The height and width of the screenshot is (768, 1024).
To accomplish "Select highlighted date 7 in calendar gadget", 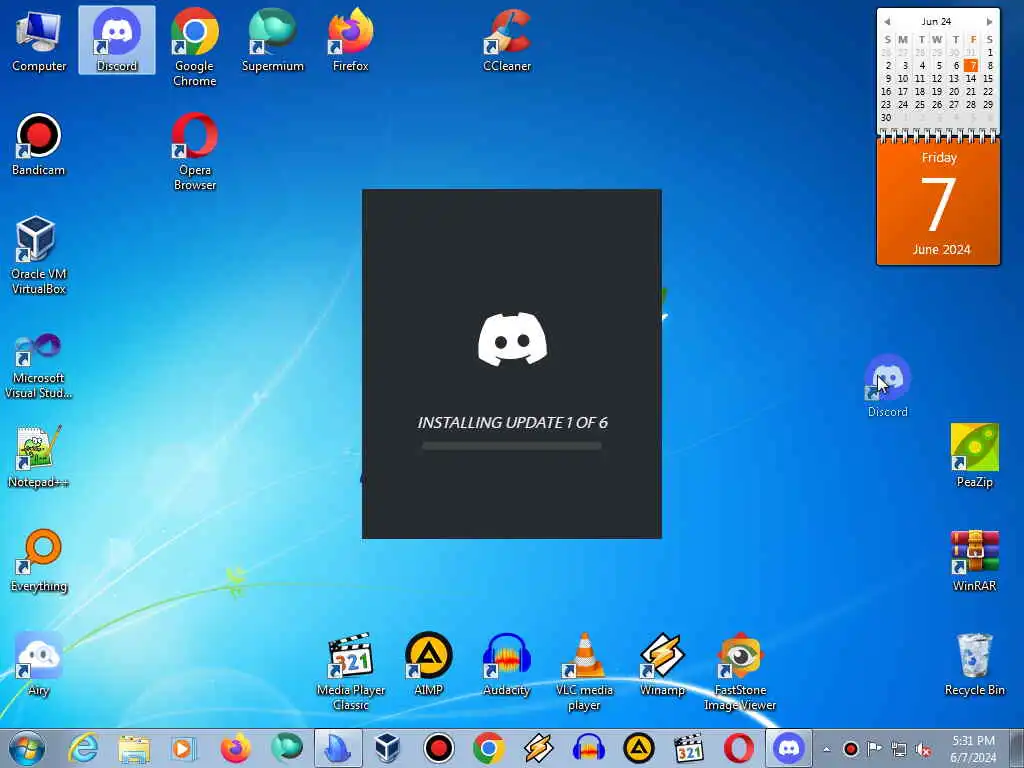I will (971, 65).
